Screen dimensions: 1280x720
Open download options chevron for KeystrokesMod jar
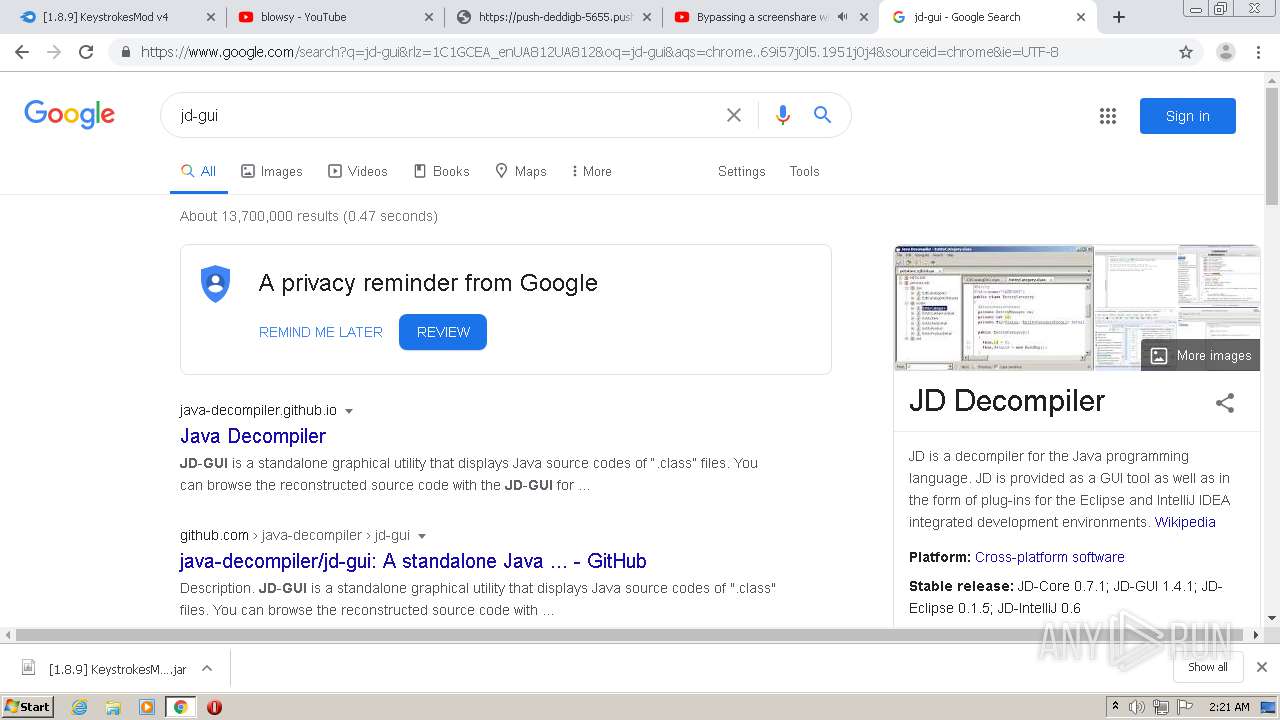[x=207, y=668]
